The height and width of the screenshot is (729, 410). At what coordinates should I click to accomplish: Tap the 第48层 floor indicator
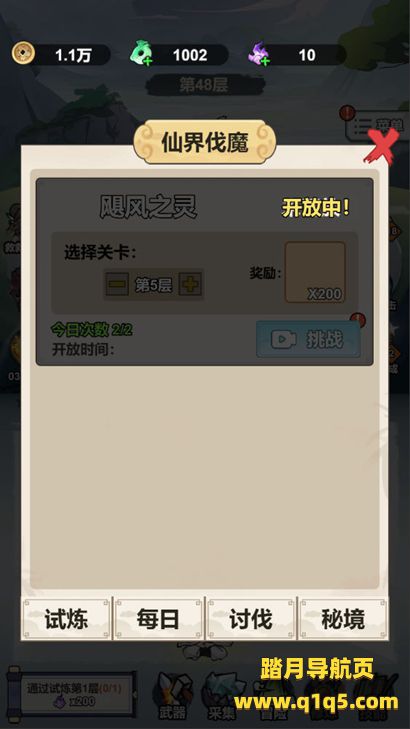click(x=204, y=86)
